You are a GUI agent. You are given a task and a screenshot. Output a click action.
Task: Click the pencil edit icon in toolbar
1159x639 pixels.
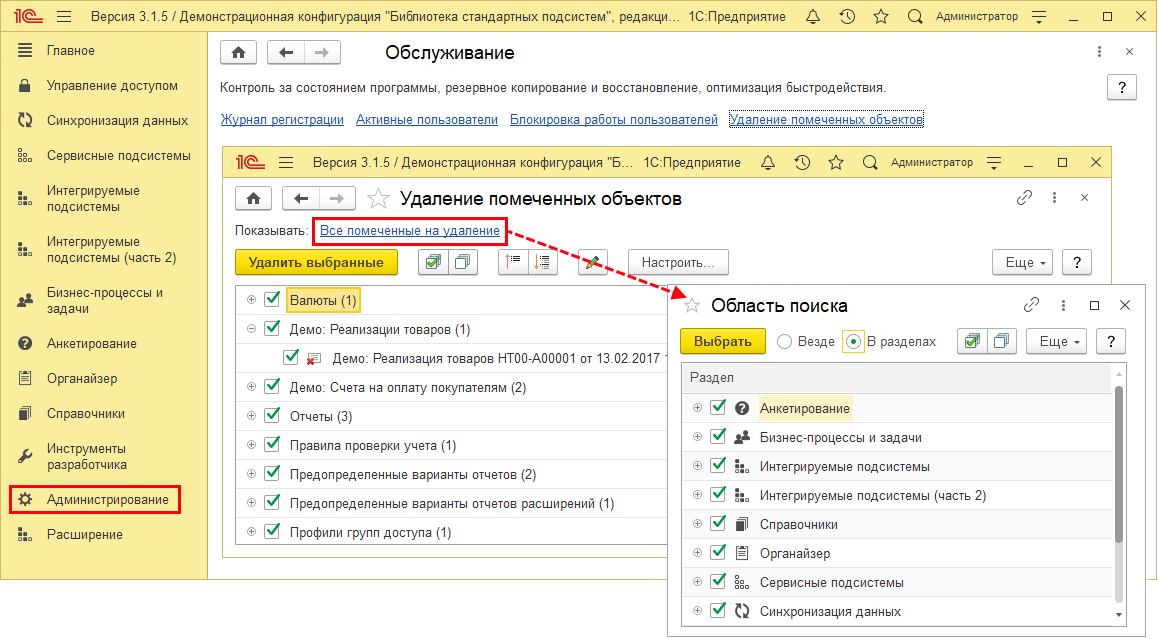592,262
